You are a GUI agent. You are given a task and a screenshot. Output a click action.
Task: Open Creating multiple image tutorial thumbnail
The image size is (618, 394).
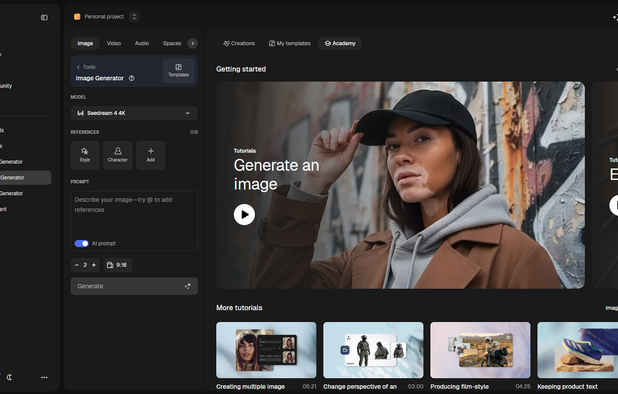coord(266,350)
